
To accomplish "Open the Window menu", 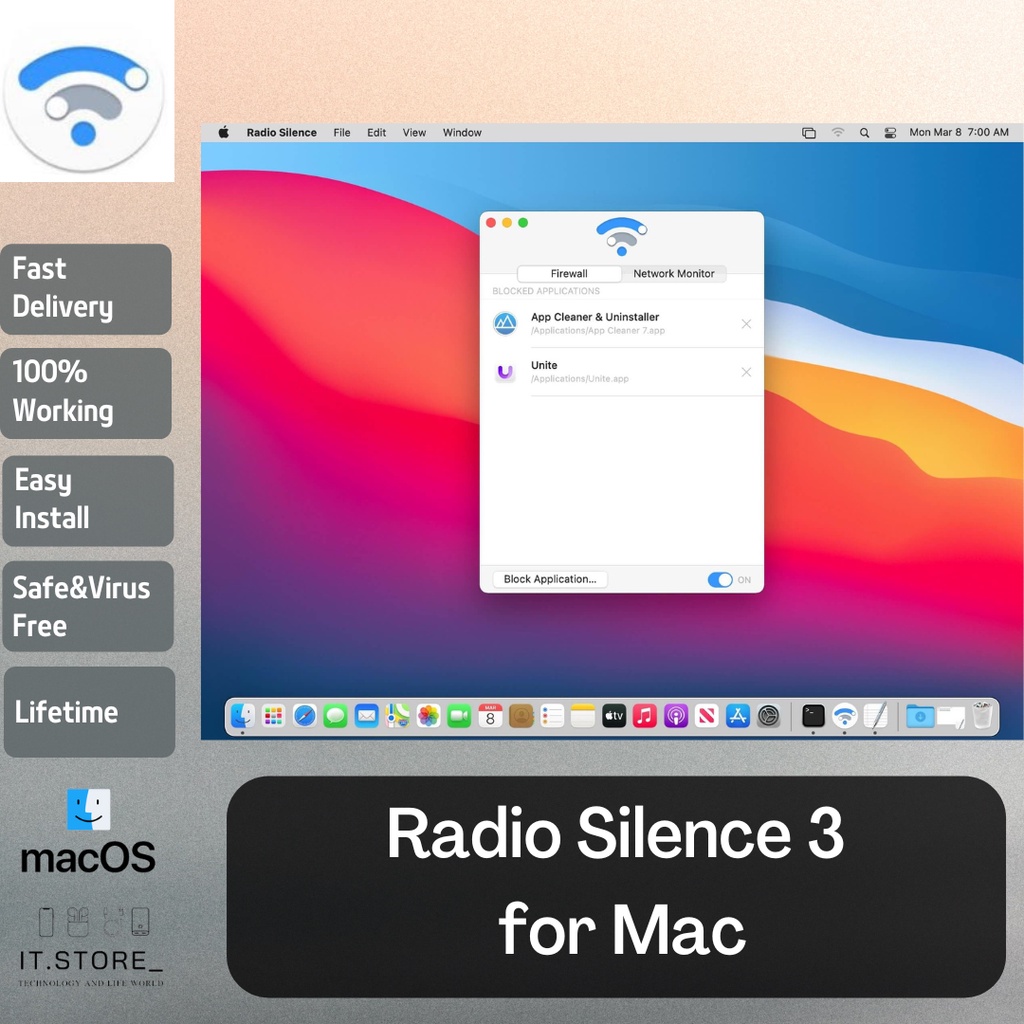I will click(462, 133).
